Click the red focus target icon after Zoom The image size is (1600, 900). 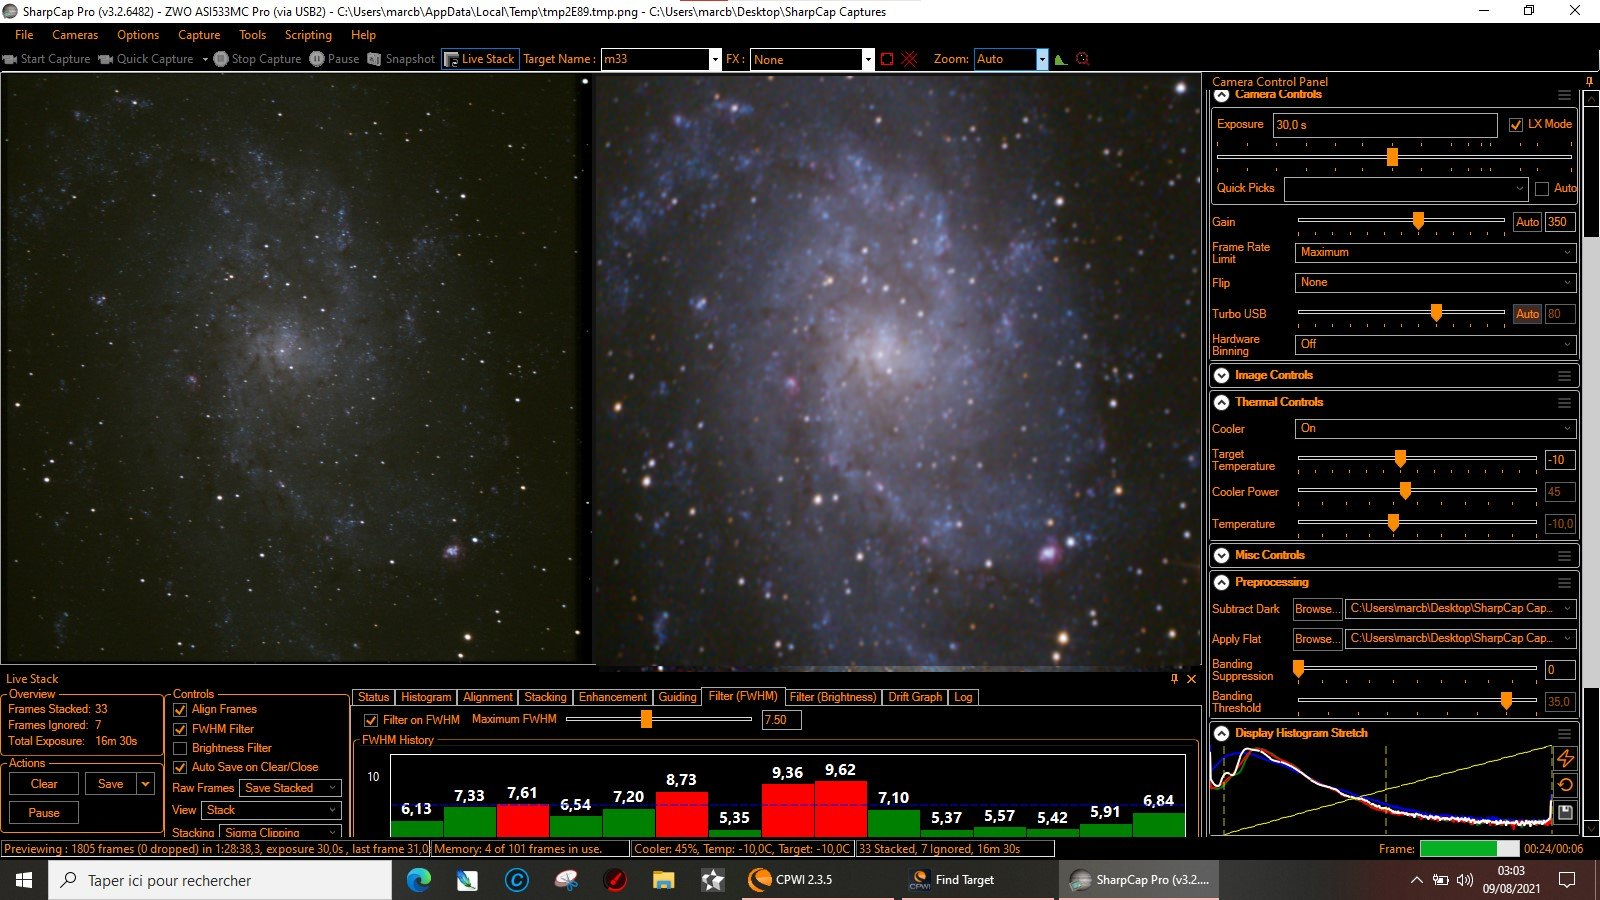tap(1082, 59)
